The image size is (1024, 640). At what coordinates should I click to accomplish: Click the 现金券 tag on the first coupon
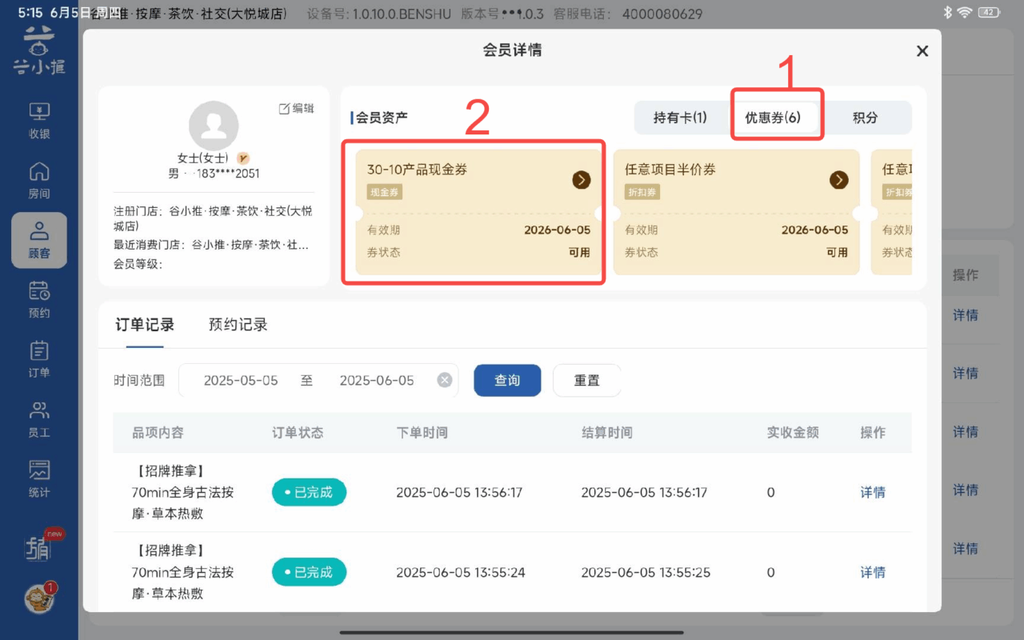(x=385, y=192)
